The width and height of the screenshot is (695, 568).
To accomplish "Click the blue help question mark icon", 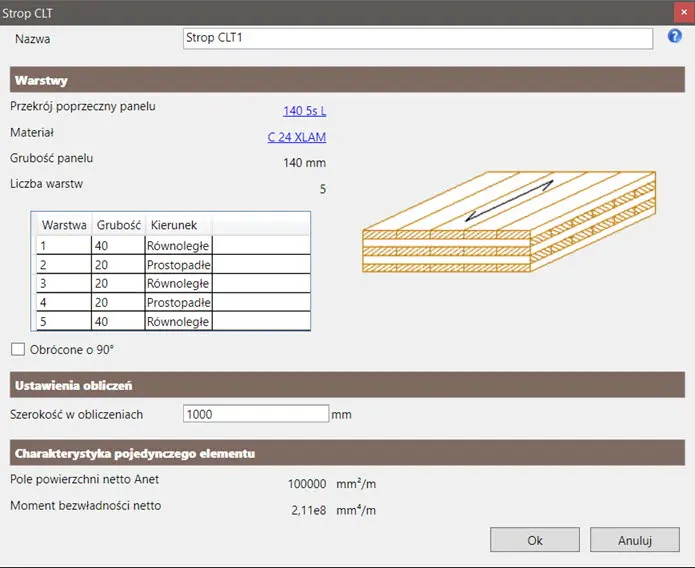I will (x=674, y=37).
